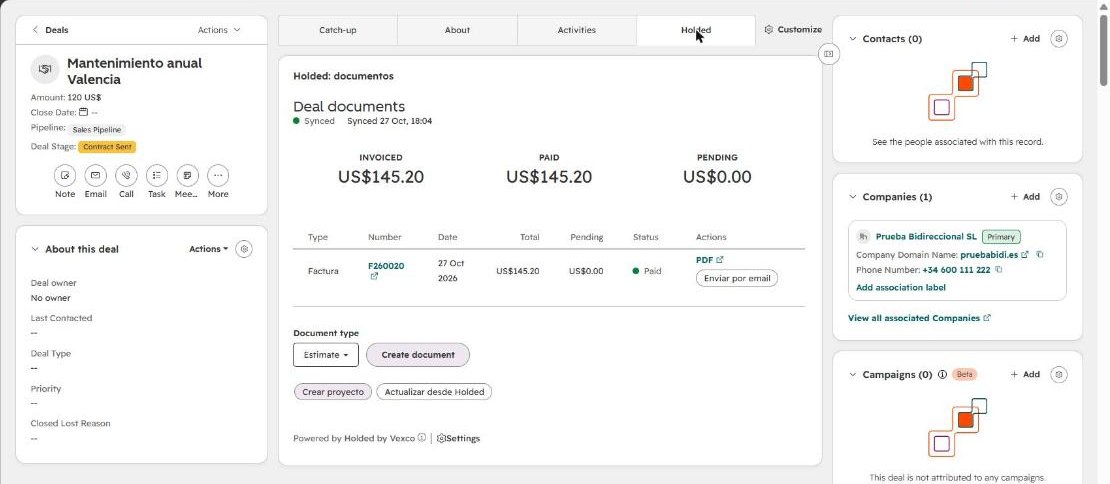Click the Meeting icon button
This screenshot has width=1110, height=484.
click(x=188, y=175)
